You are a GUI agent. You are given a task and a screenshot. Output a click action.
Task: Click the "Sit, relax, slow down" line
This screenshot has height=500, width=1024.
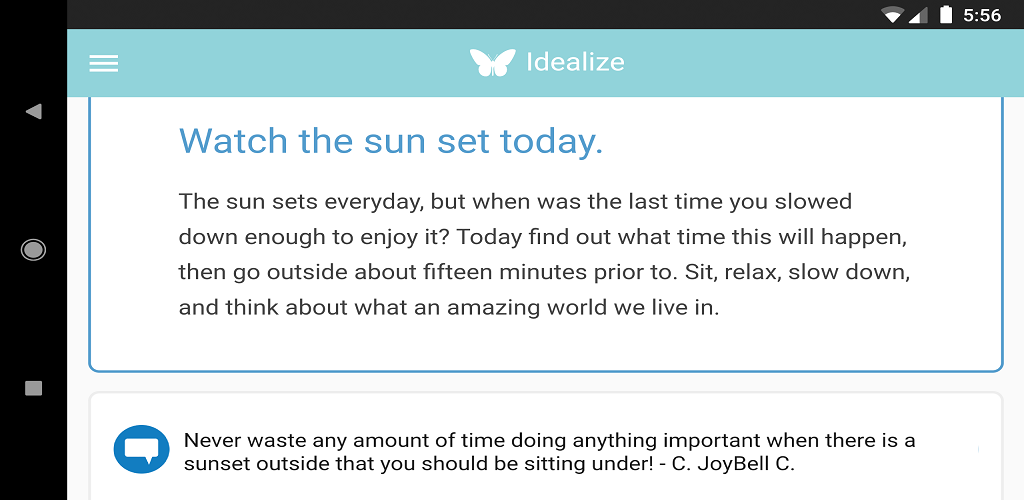543,272
